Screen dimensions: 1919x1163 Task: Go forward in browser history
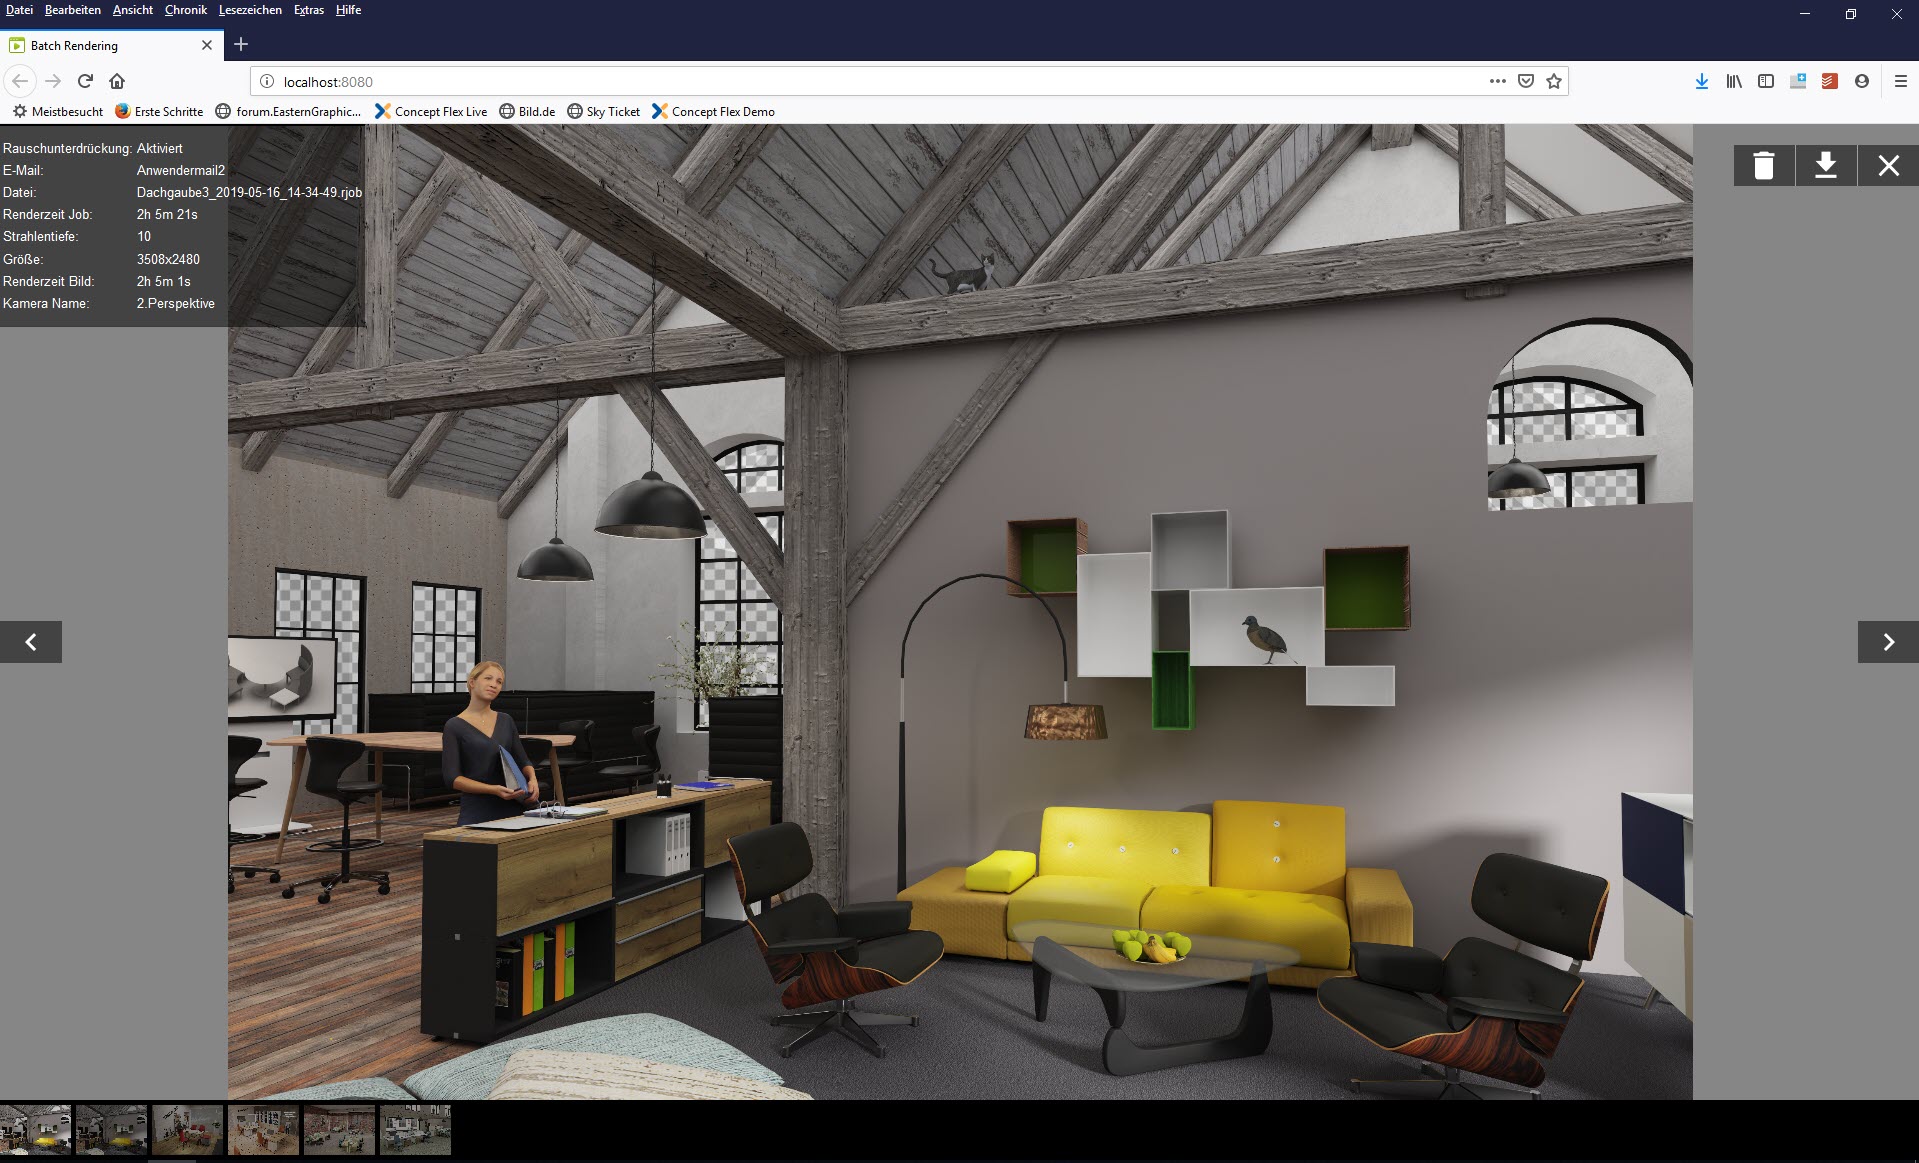(x=53, y=81)
